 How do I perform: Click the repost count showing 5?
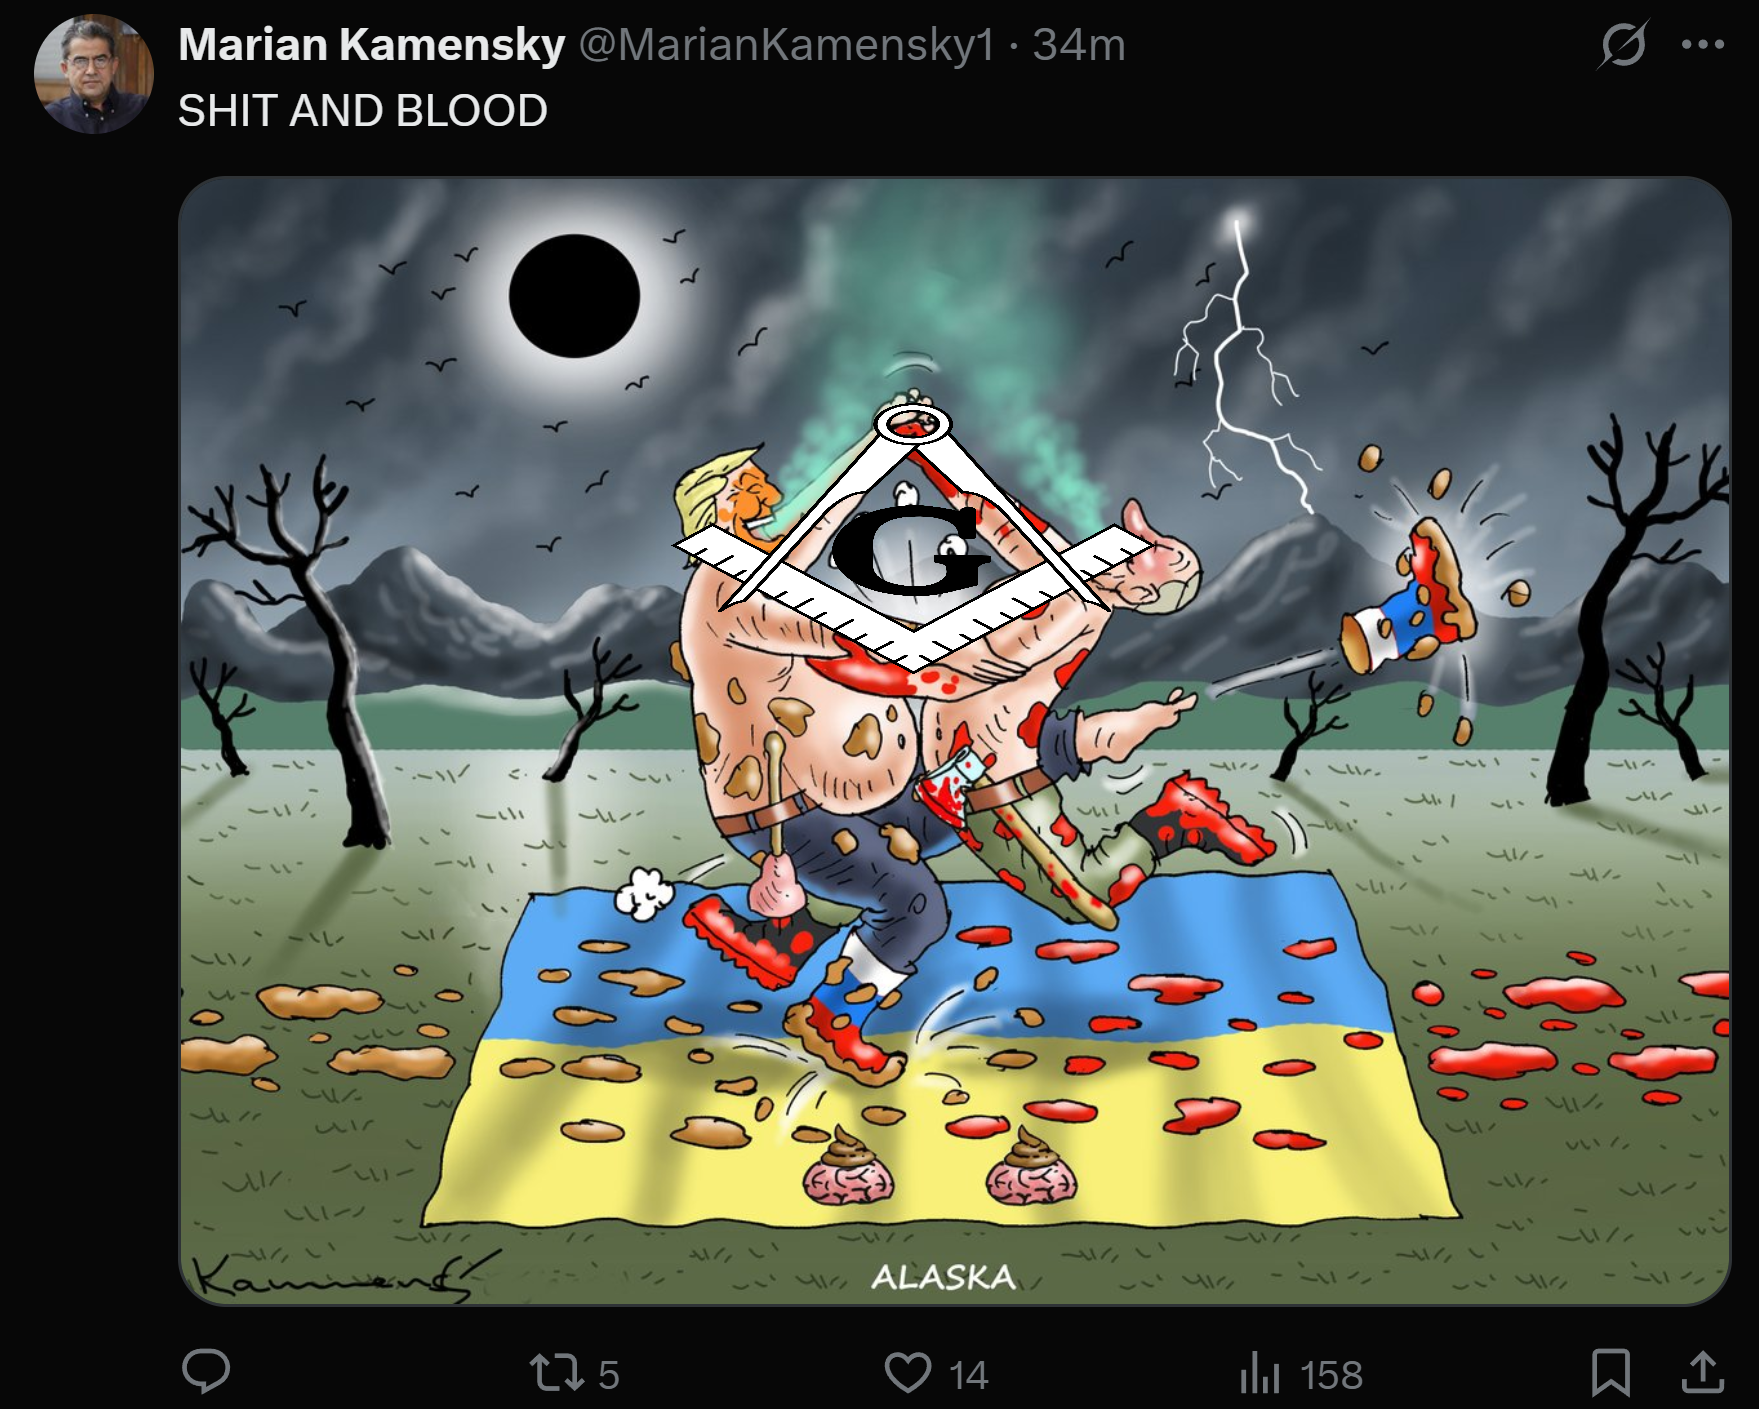609,1375
